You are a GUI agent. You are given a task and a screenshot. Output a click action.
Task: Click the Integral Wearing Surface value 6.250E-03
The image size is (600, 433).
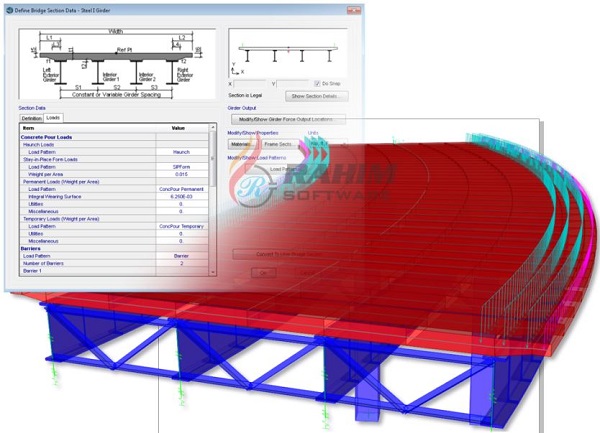pos(181,197)
